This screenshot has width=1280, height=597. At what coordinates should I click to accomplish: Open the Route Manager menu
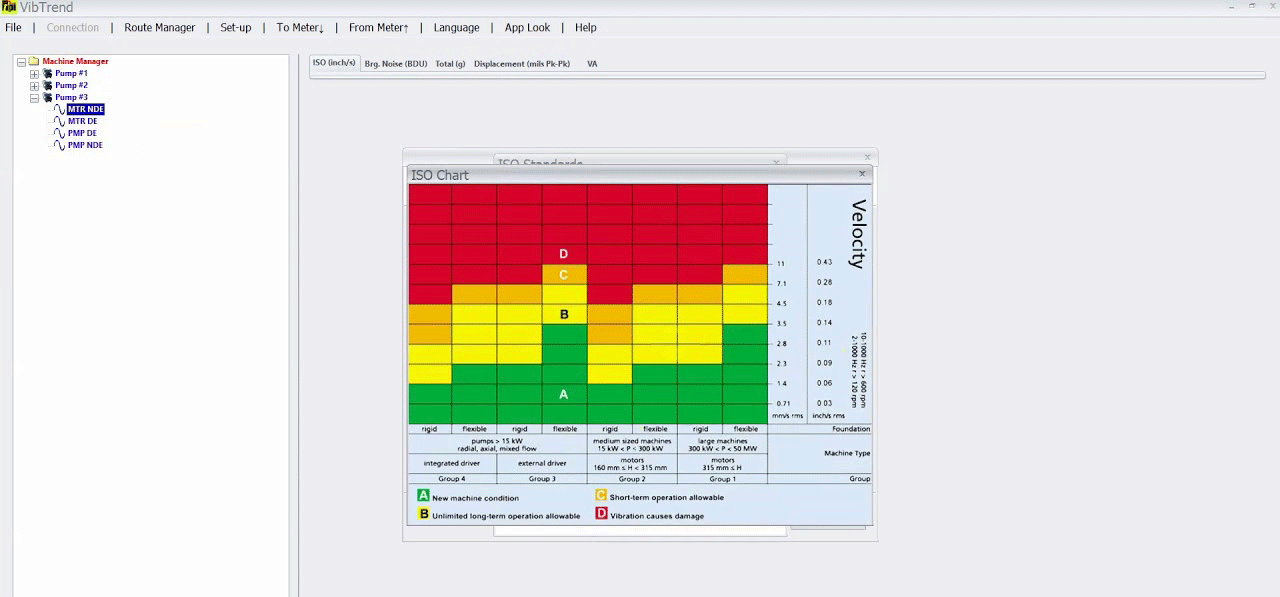(x=159, y=28)
